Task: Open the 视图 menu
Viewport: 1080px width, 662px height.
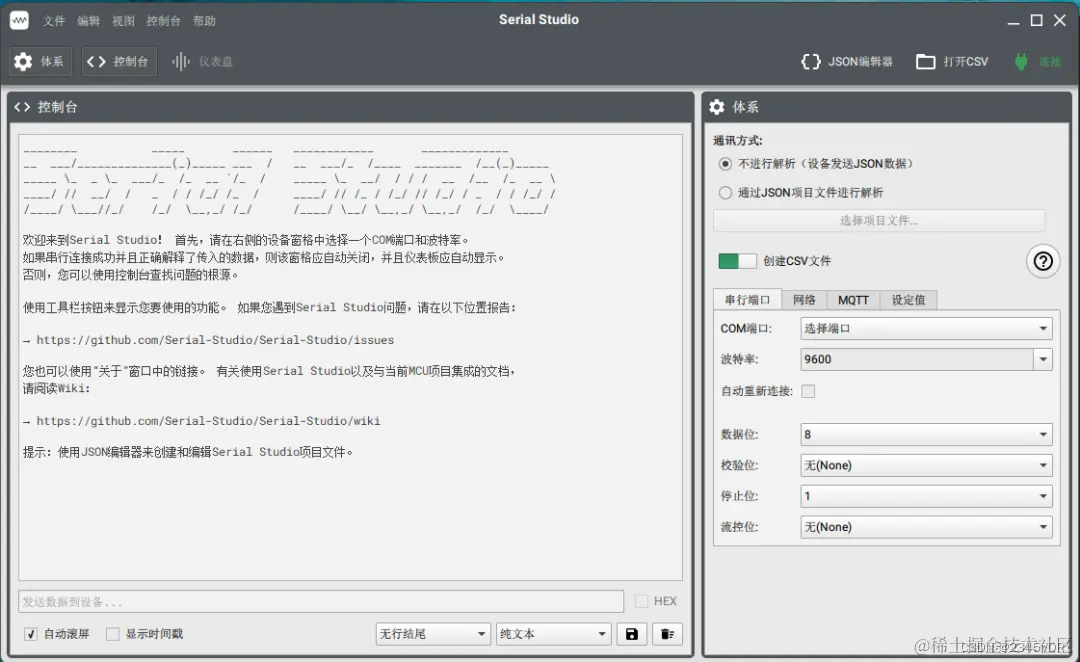Action: coord(123,21)
